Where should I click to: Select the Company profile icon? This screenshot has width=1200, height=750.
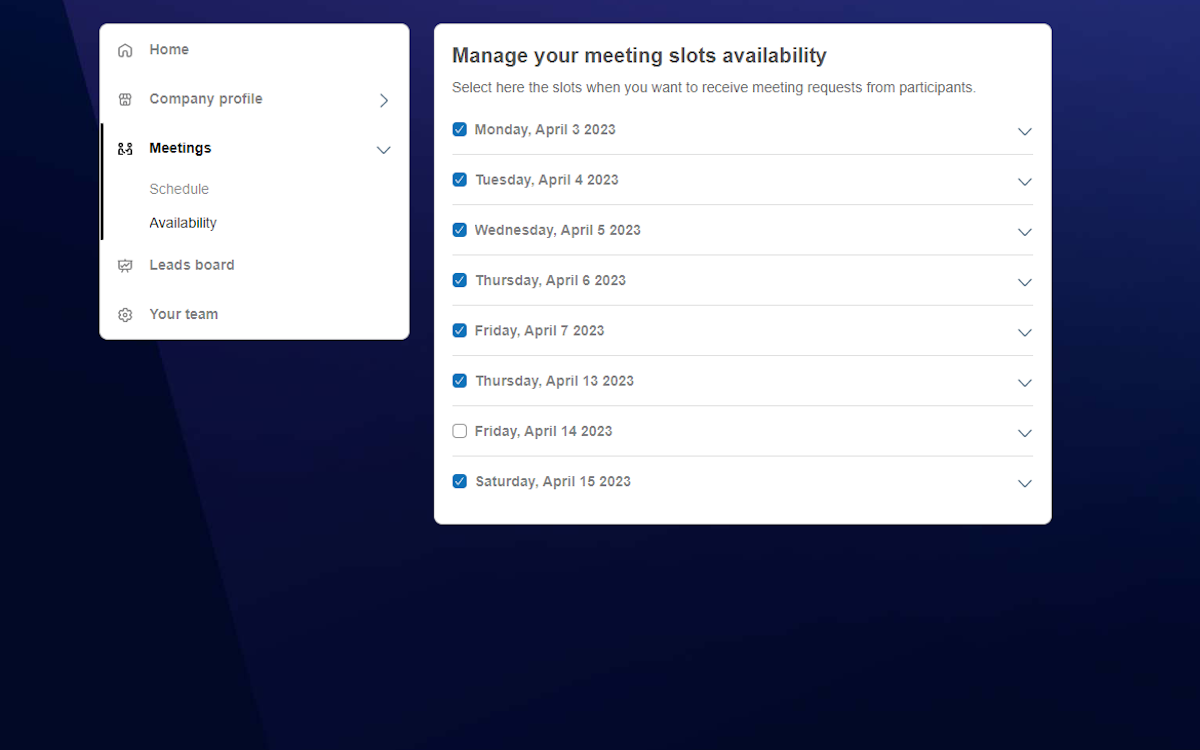pos(124,99)
